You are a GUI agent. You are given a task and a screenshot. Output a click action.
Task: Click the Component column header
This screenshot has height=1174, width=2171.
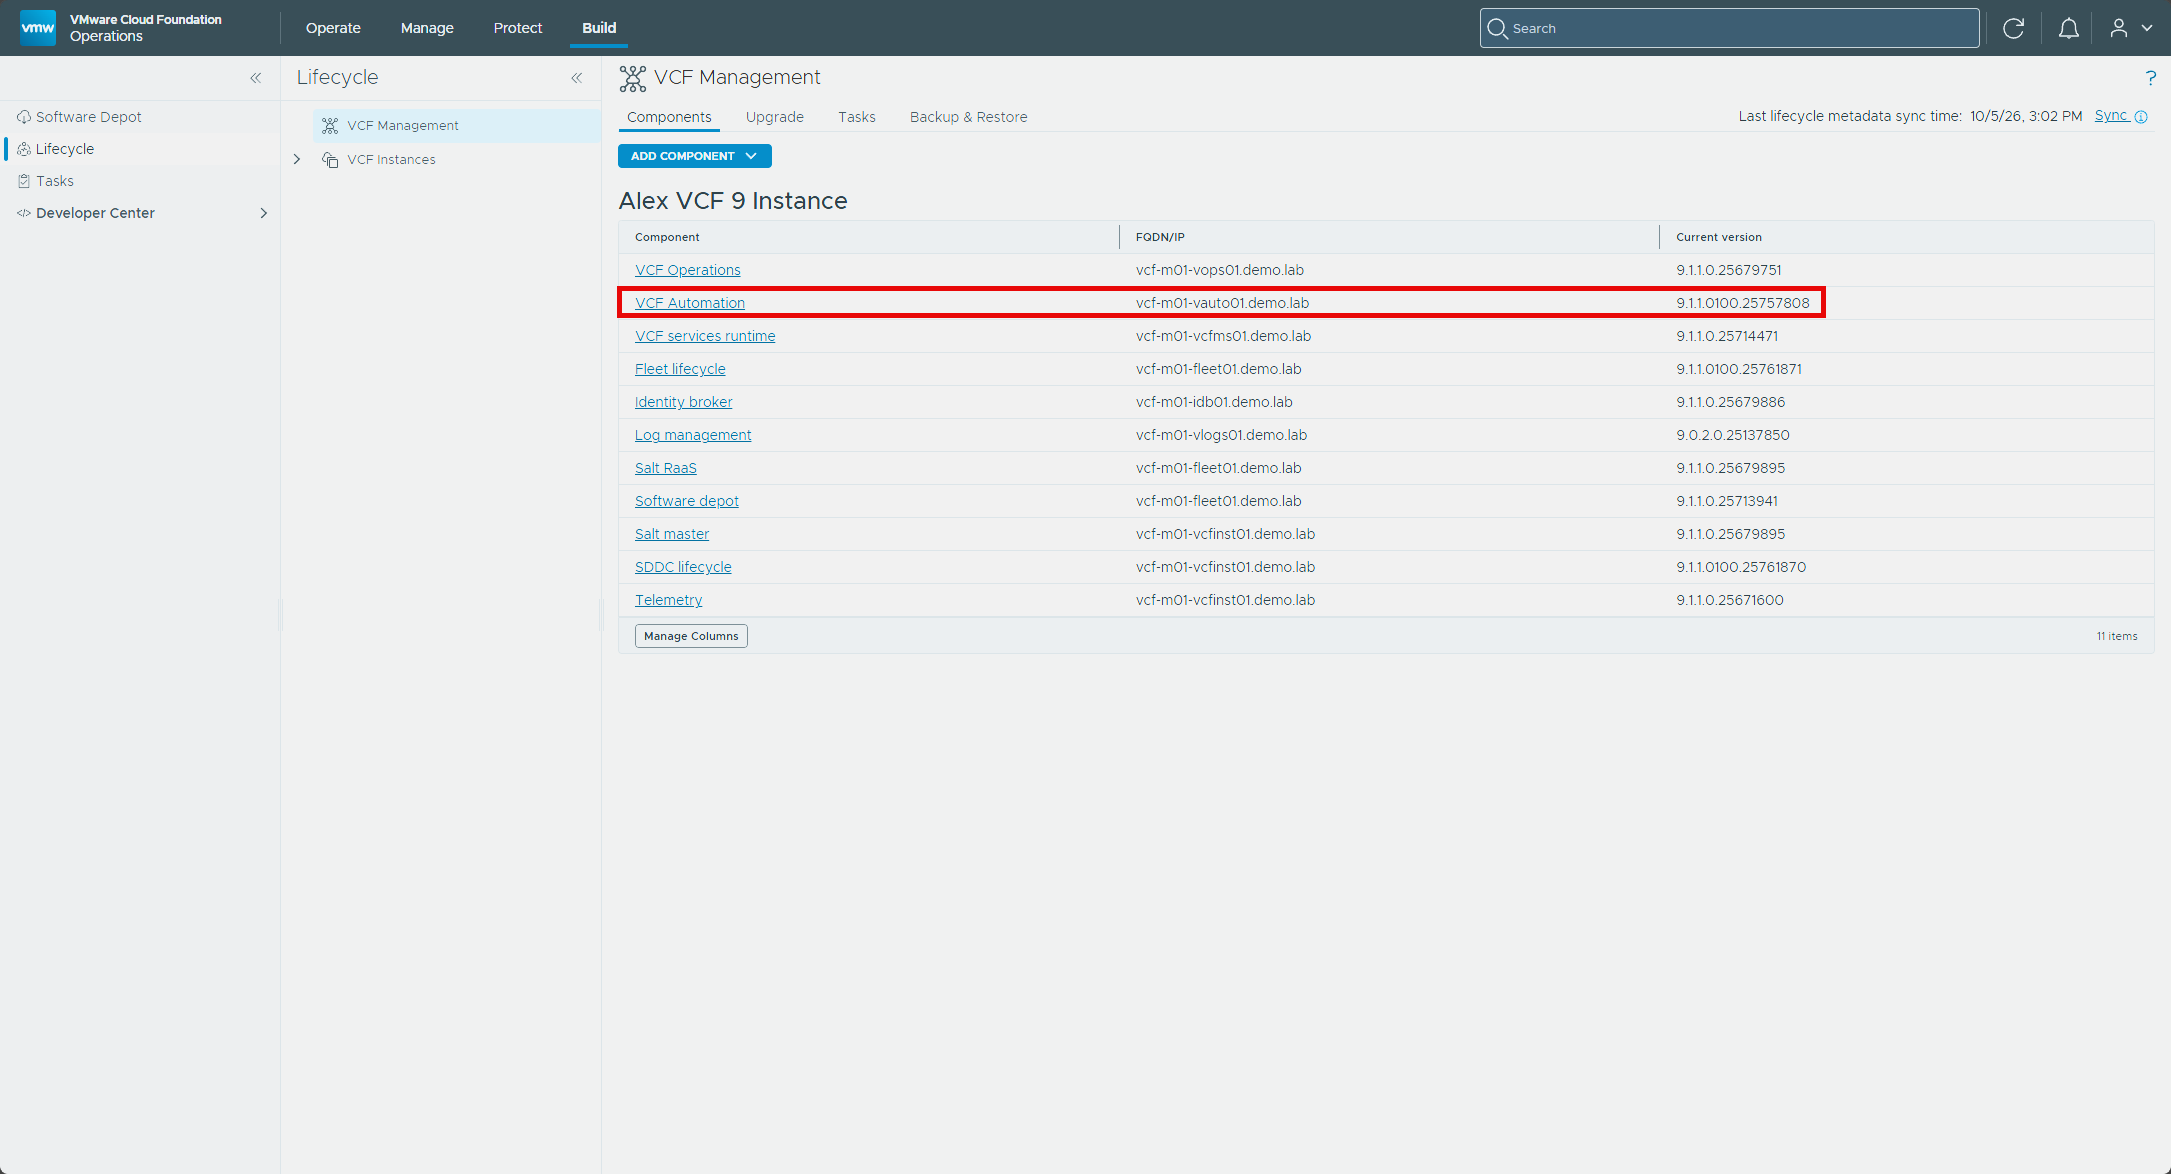click(x=667, y=237)
